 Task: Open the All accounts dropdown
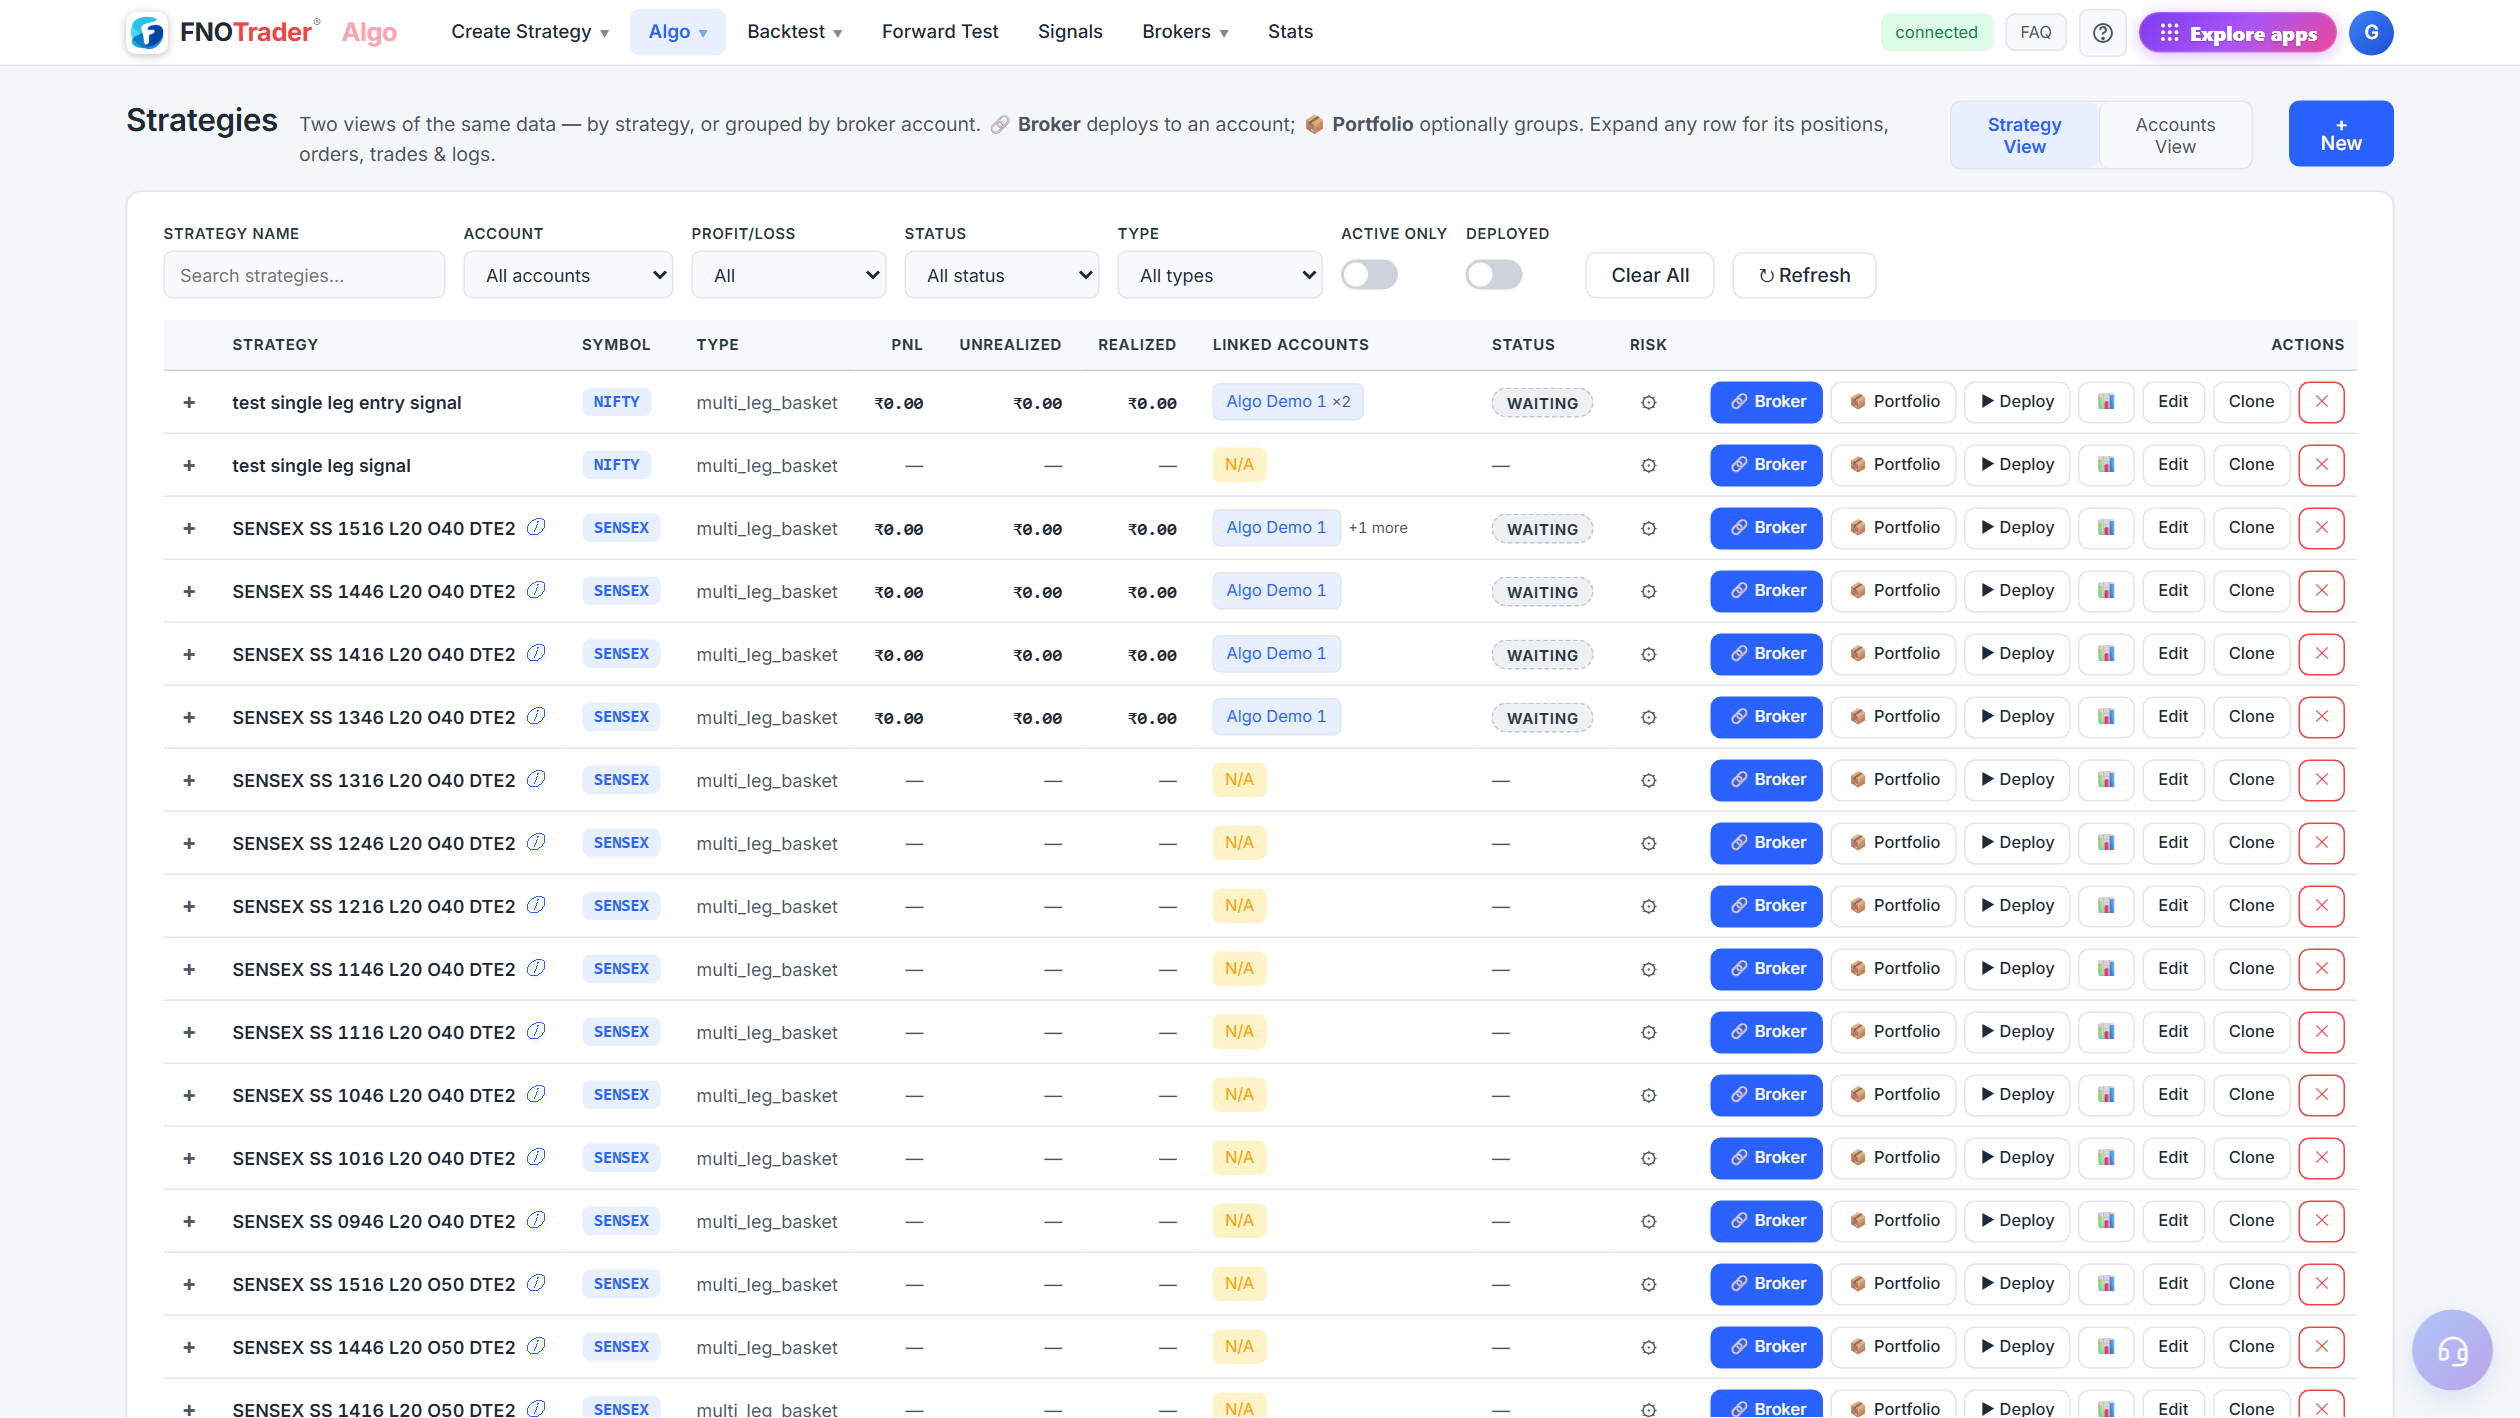568,275
